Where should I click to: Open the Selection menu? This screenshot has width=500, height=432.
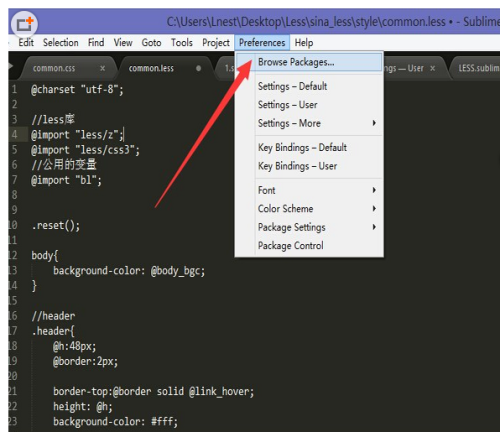pos(61,43)
